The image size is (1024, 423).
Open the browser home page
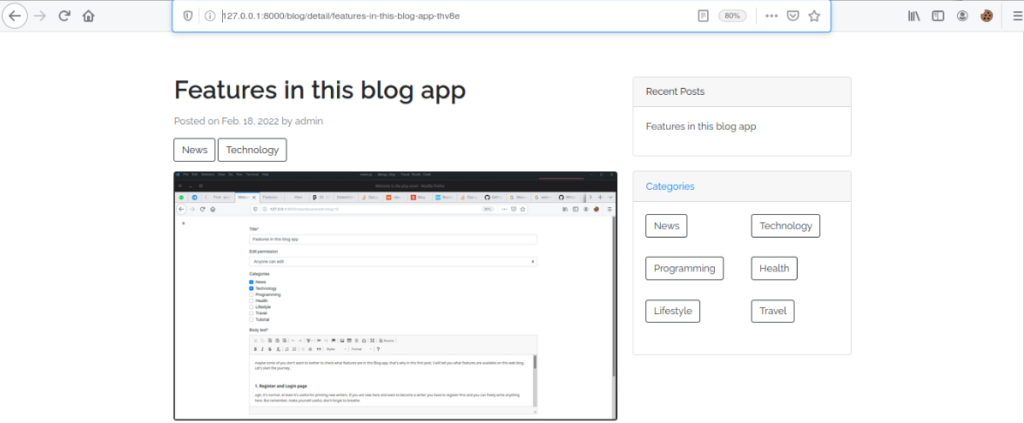(88, 16)
